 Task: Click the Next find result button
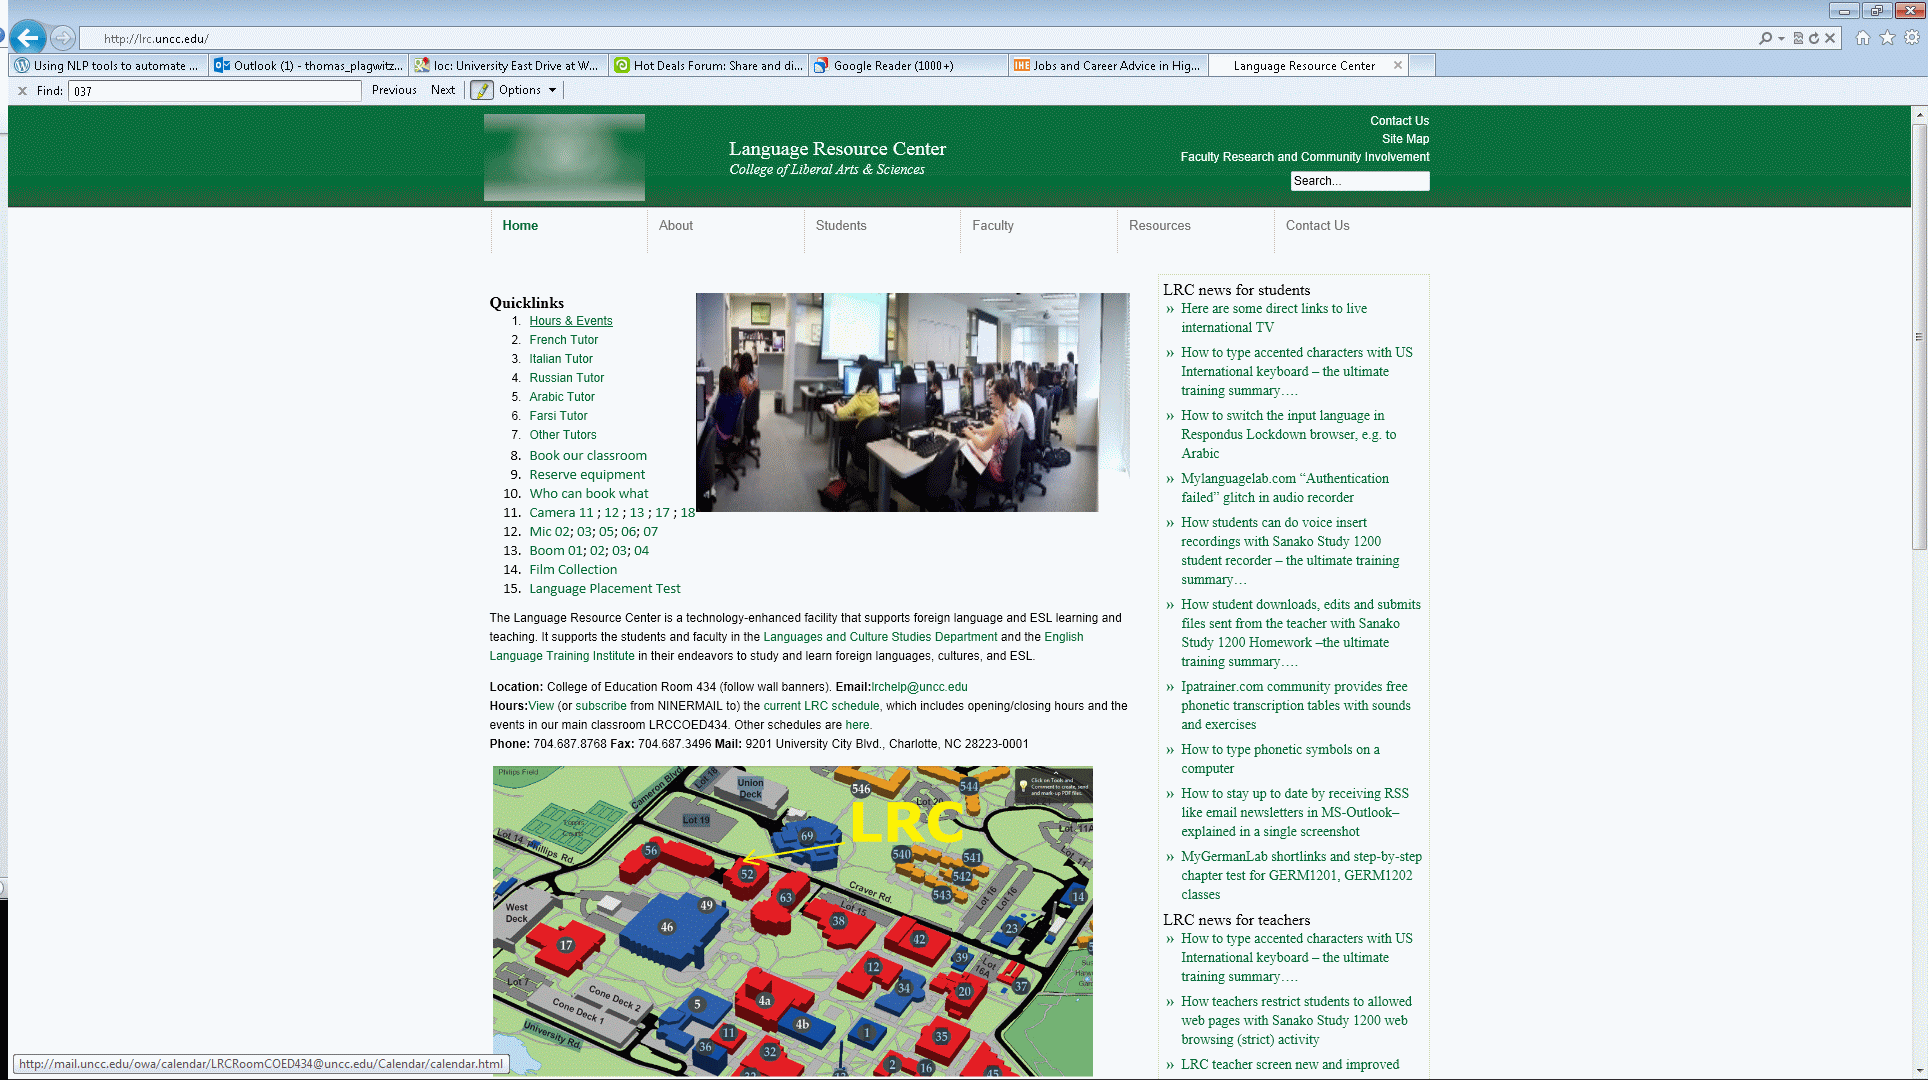[442, 90]
